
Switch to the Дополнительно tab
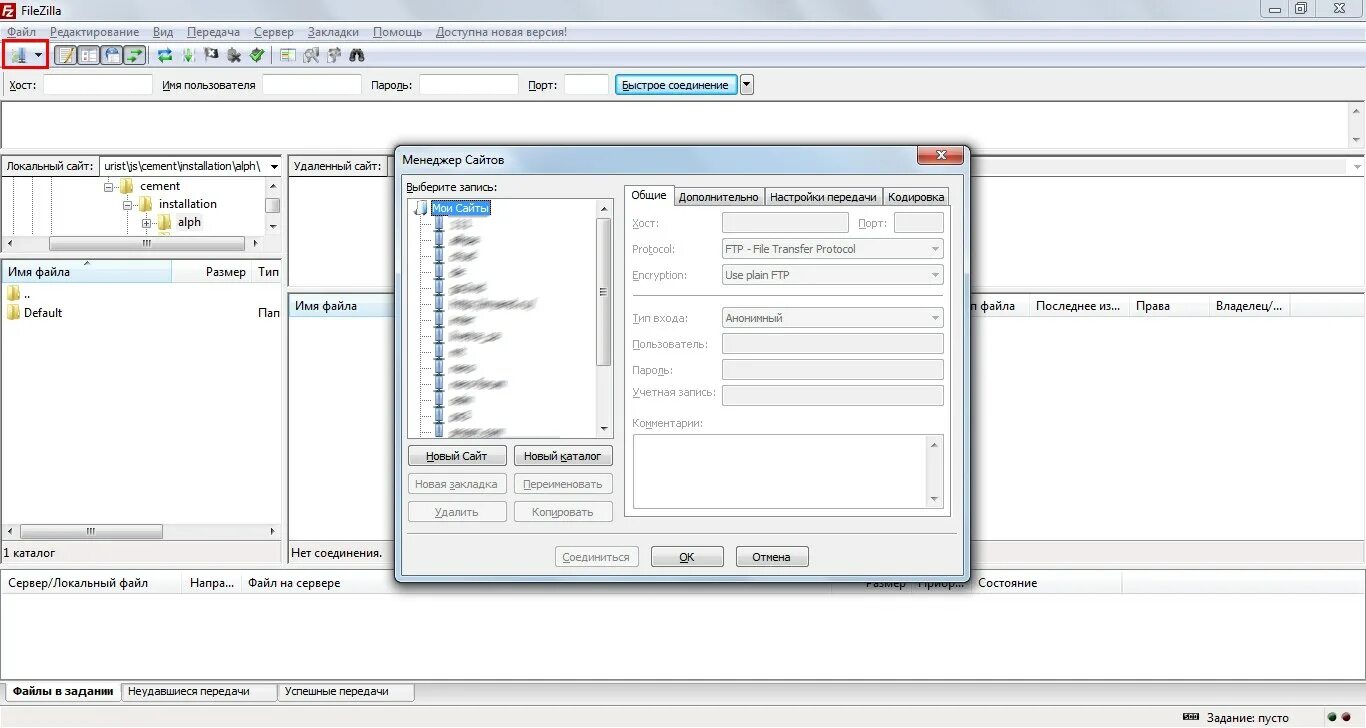(718, 197)
